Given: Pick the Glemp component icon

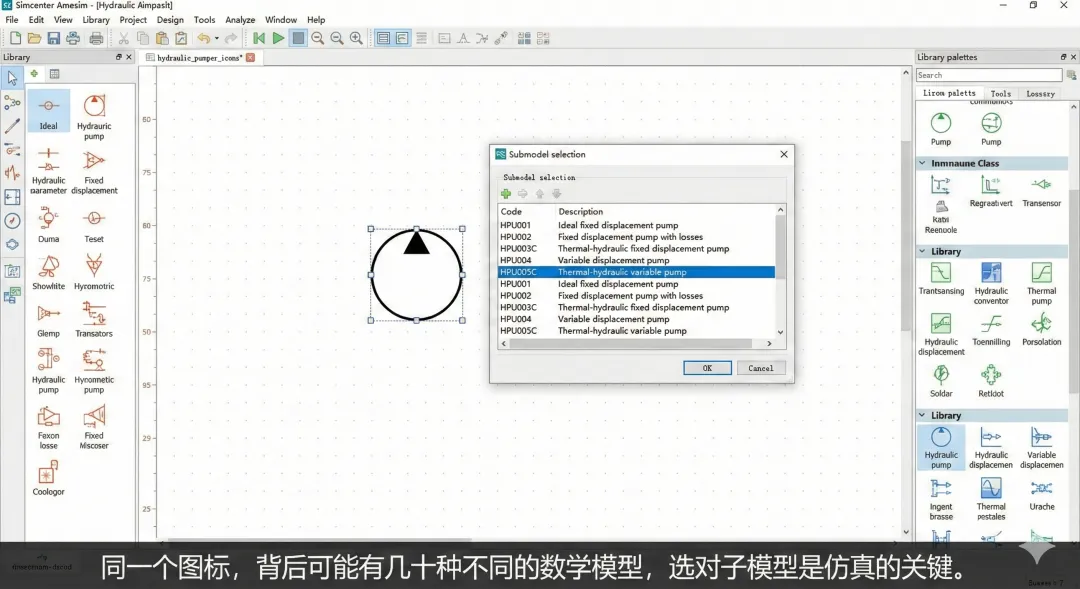Looking at the screenshot, I should click(48, 320).
